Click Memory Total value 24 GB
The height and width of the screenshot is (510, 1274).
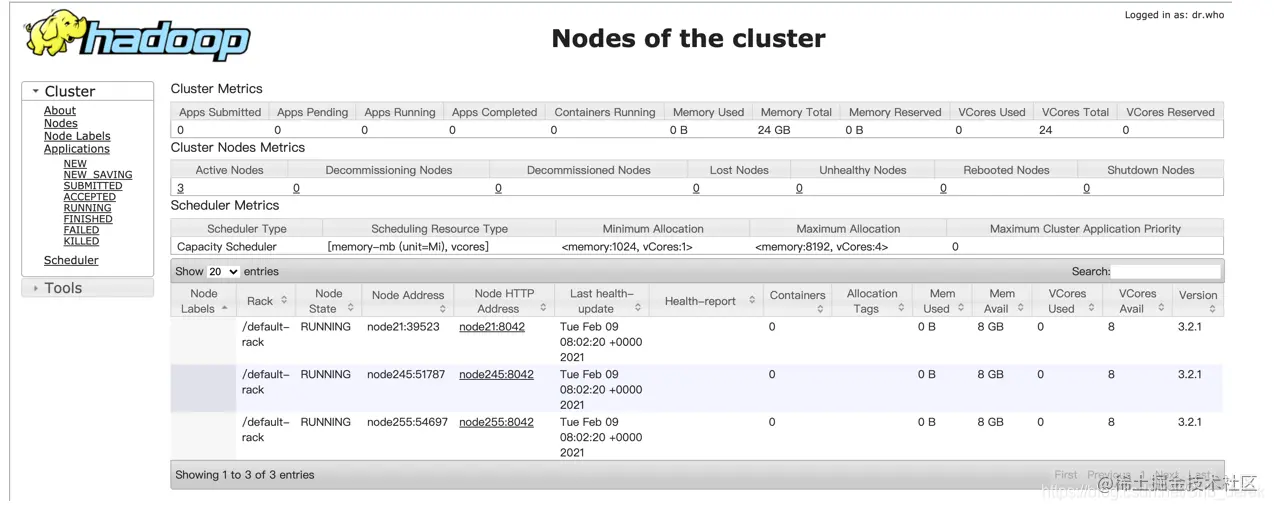(x=774, y=130)
